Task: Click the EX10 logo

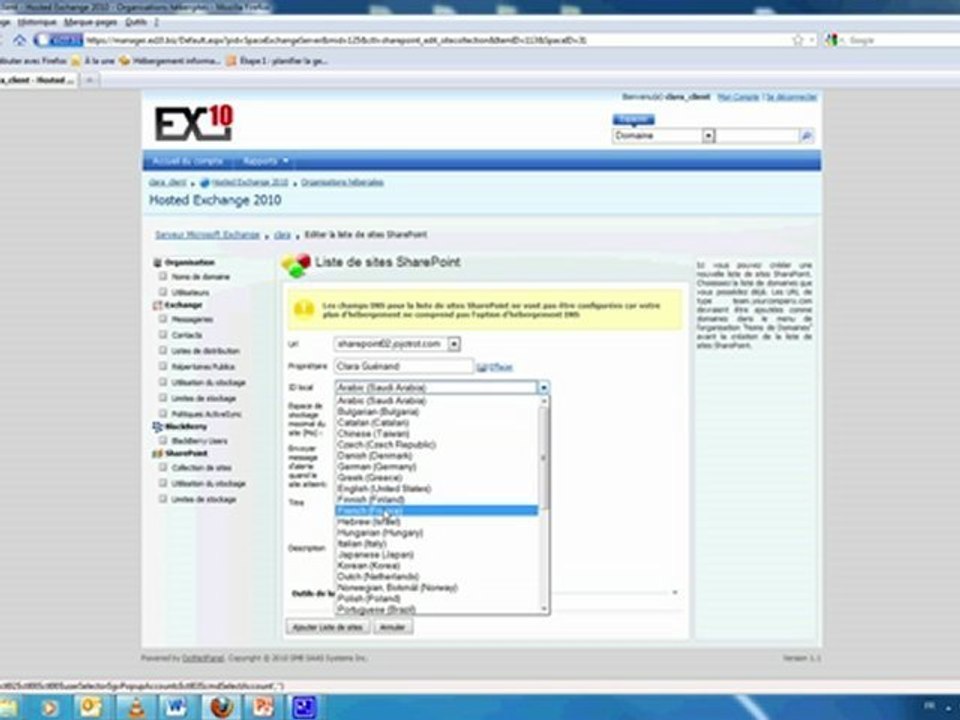Action: pos(193,123)
